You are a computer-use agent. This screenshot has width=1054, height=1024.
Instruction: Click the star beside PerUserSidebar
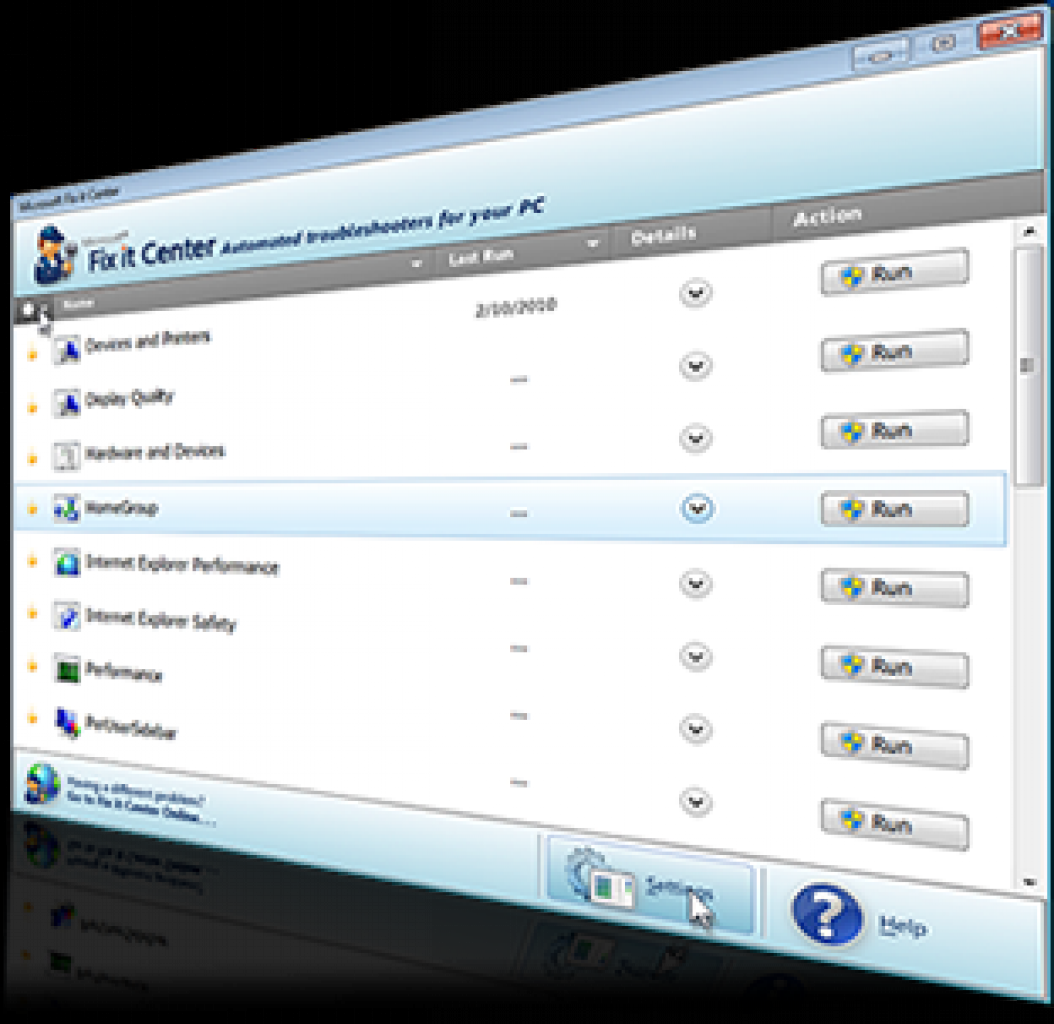[x=32, y=719]
